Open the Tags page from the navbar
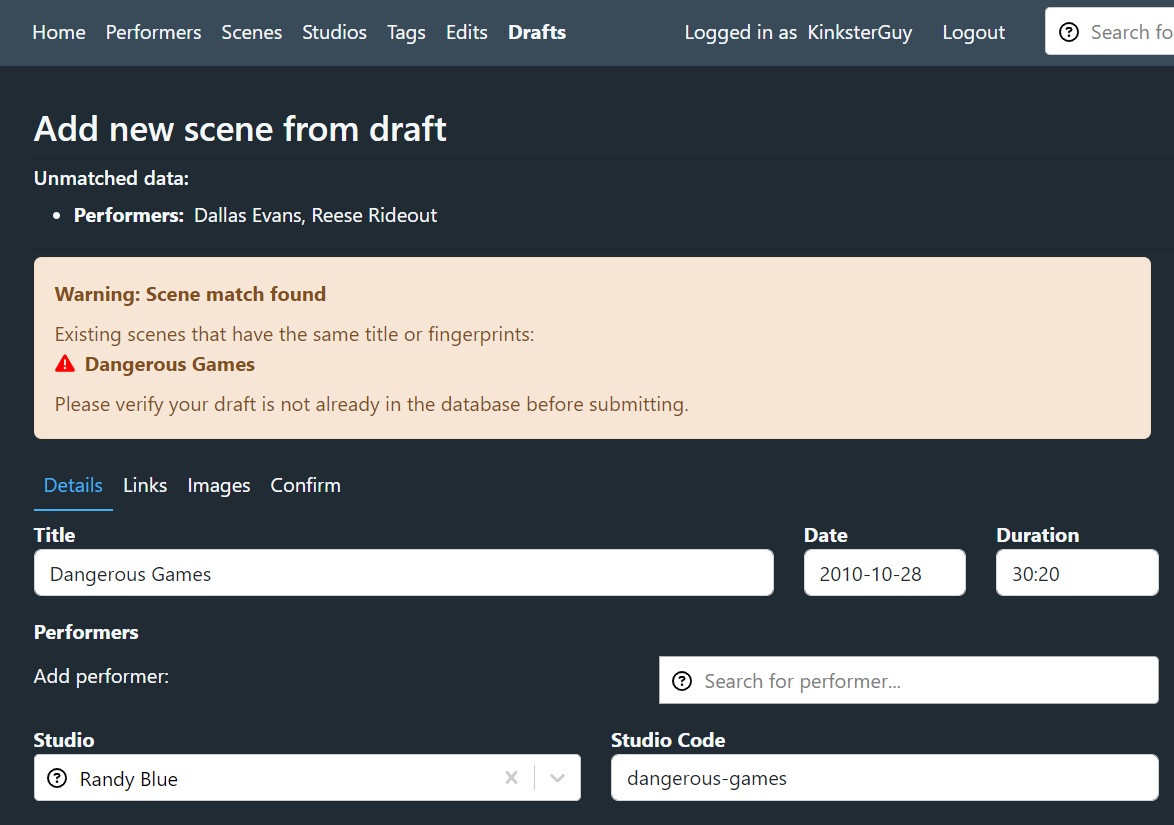Viewport: 1174px width, 825px height. (406, 32)
